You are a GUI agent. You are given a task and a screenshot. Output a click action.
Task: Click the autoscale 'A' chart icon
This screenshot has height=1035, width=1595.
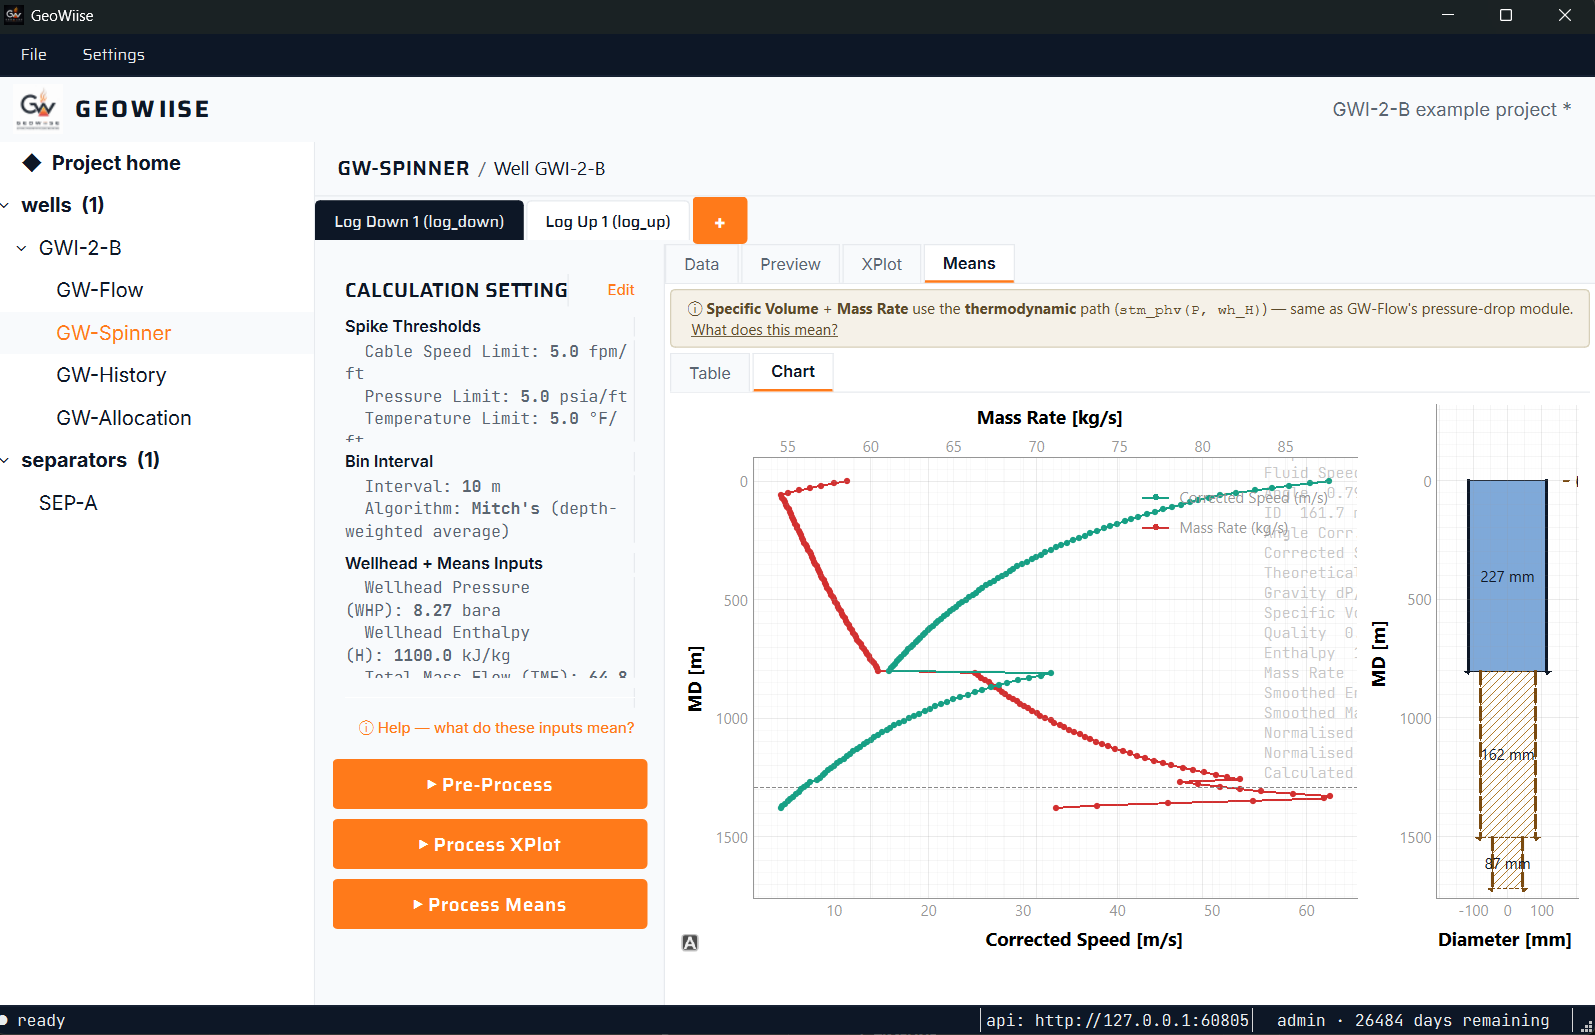(x=690, y=942)
